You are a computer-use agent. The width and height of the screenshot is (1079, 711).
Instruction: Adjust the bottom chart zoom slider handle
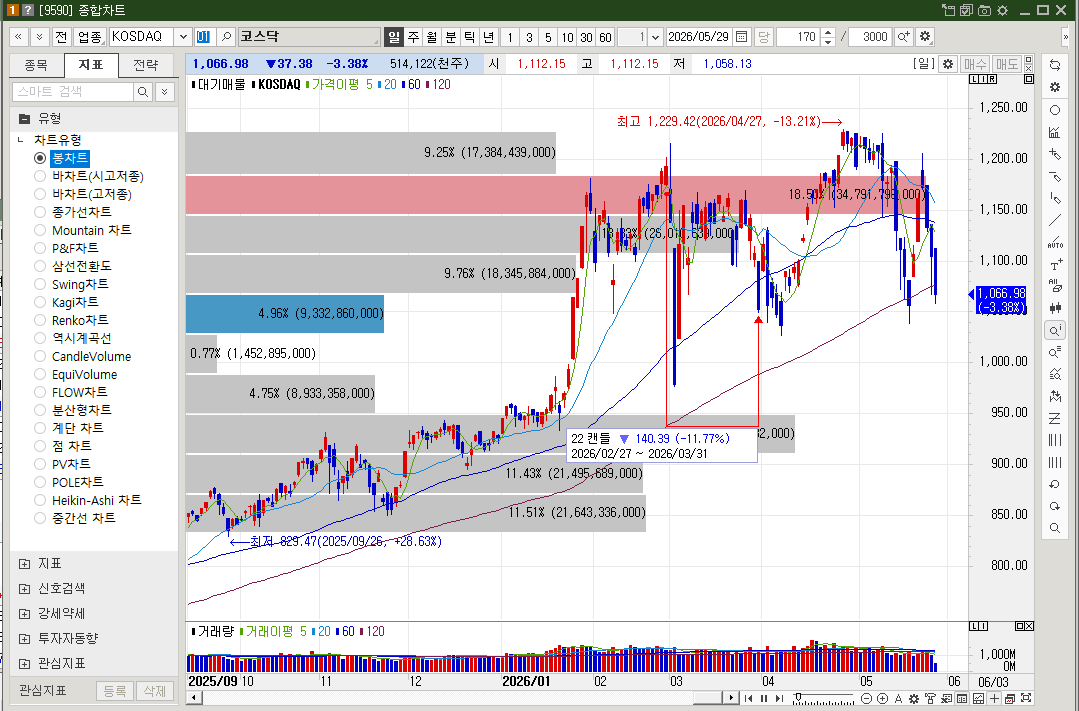pos(798,698)
